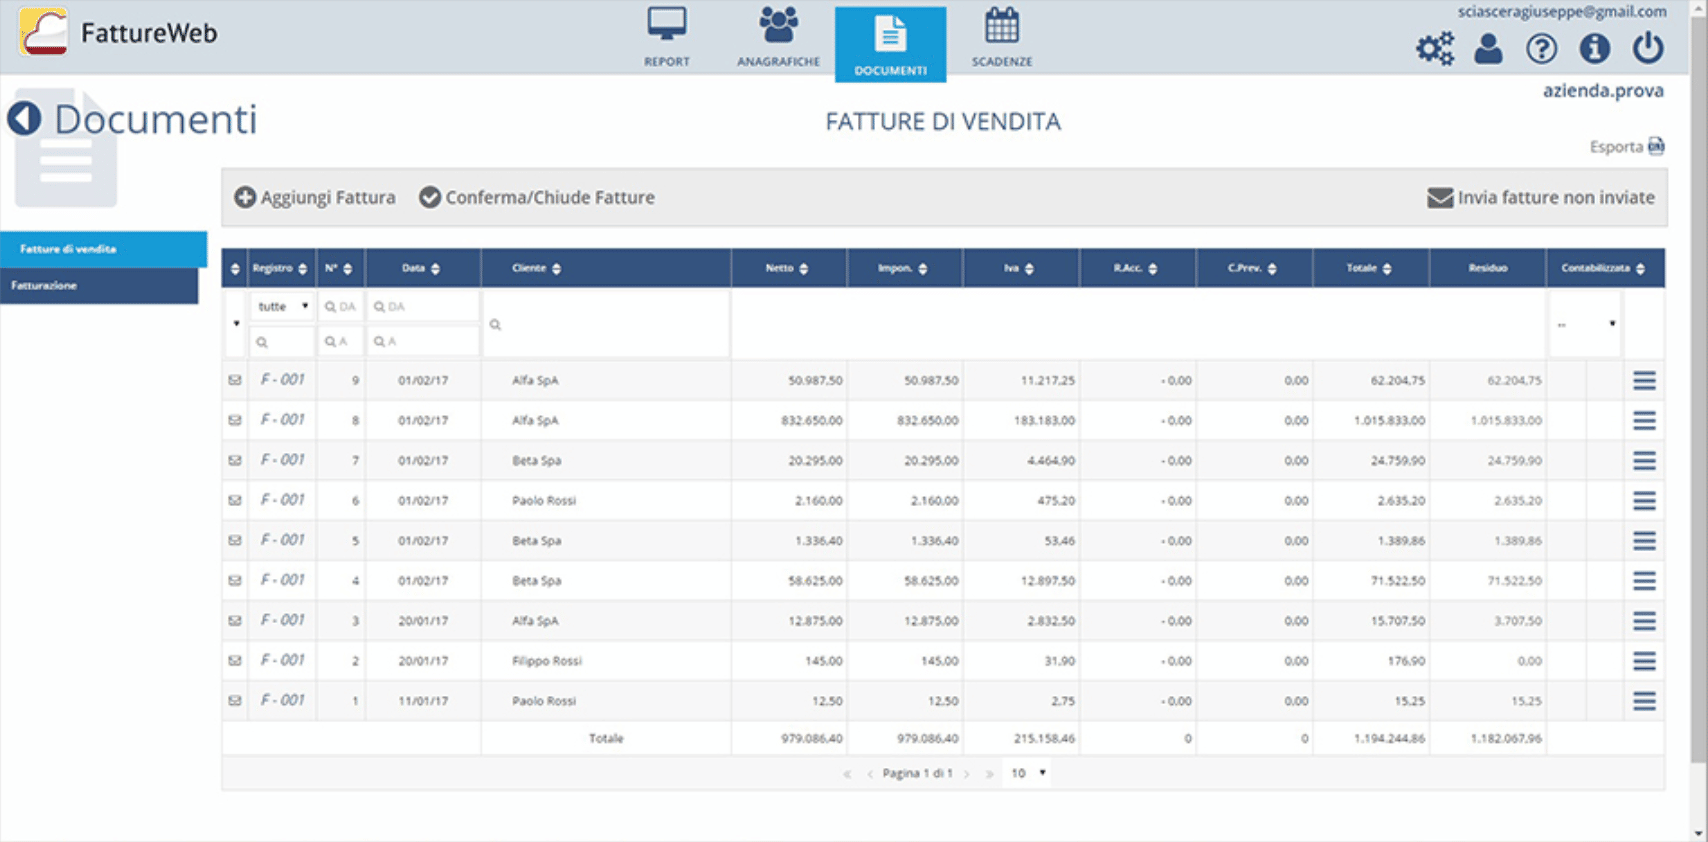The image size is (1708, 842).
Task: Click the back arrow beside Documenti
Action: coord(25,119)
